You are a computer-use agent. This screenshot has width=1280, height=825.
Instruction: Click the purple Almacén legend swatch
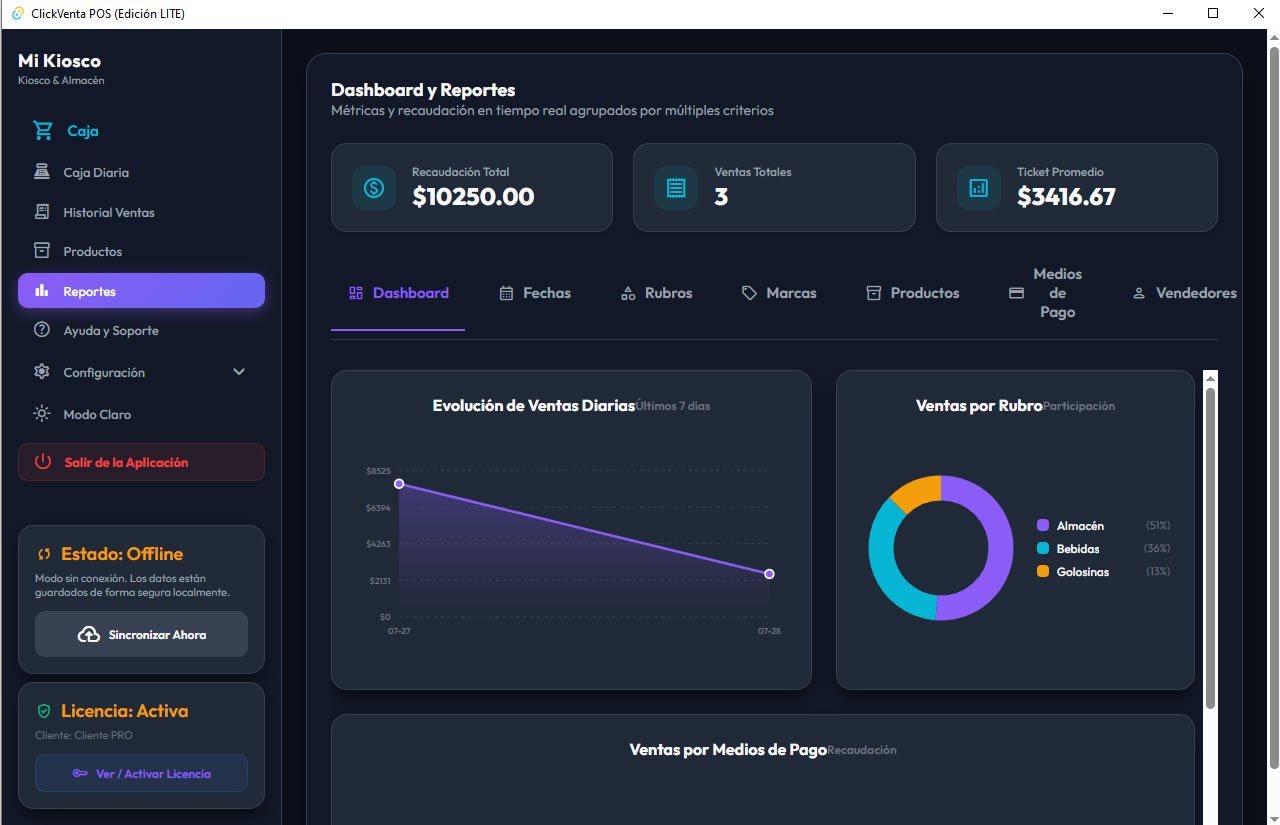[1043, 525]
